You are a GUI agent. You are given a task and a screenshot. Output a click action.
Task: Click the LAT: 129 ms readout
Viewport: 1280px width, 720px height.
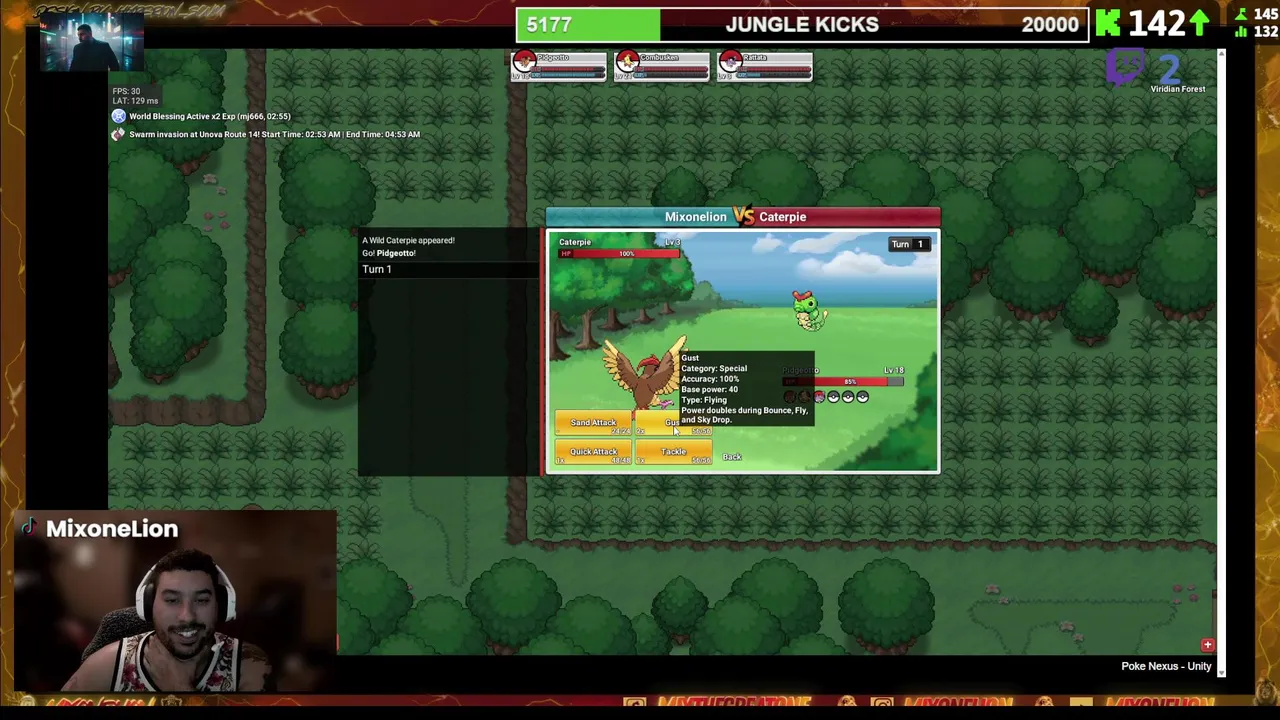pos(135,101)
